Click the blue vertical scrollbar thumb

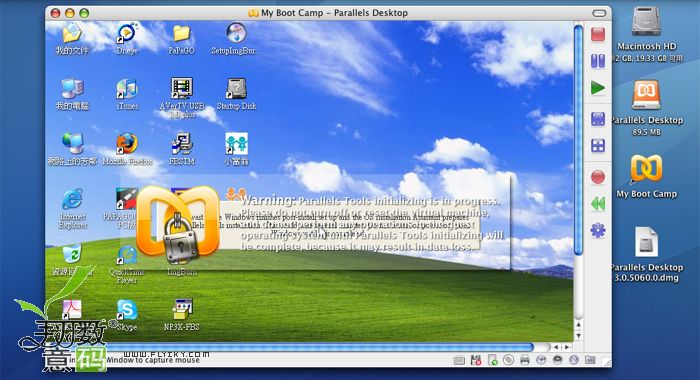point(579,141)
